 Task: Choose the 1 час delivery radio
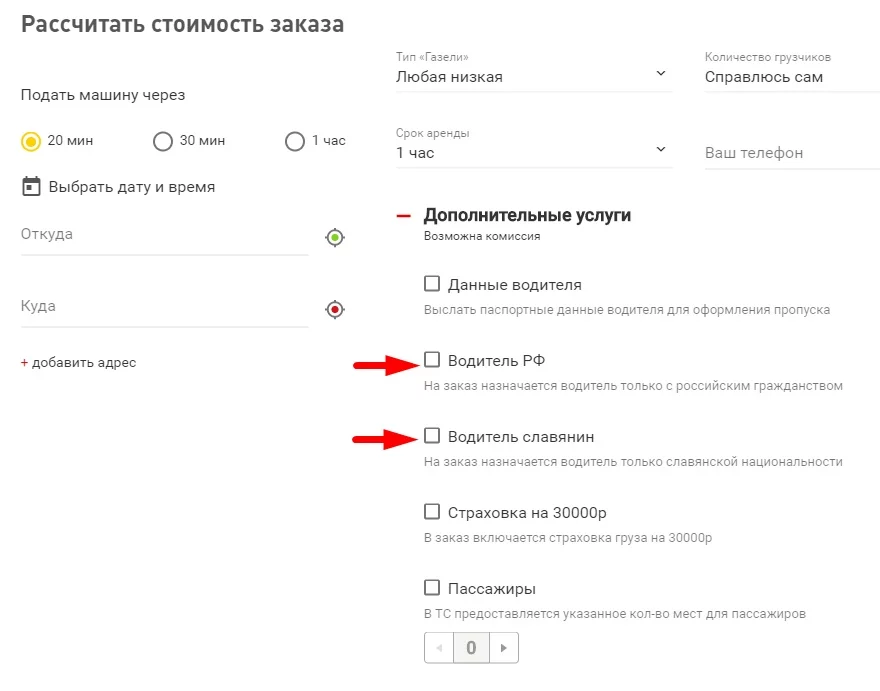pyautogui.click(x=295, y=141)
